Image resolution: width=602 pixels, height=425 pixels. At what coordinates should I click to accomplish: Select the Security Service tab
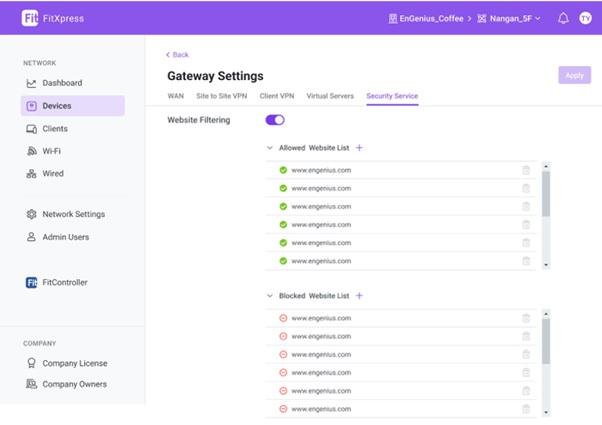pos(392,96)
